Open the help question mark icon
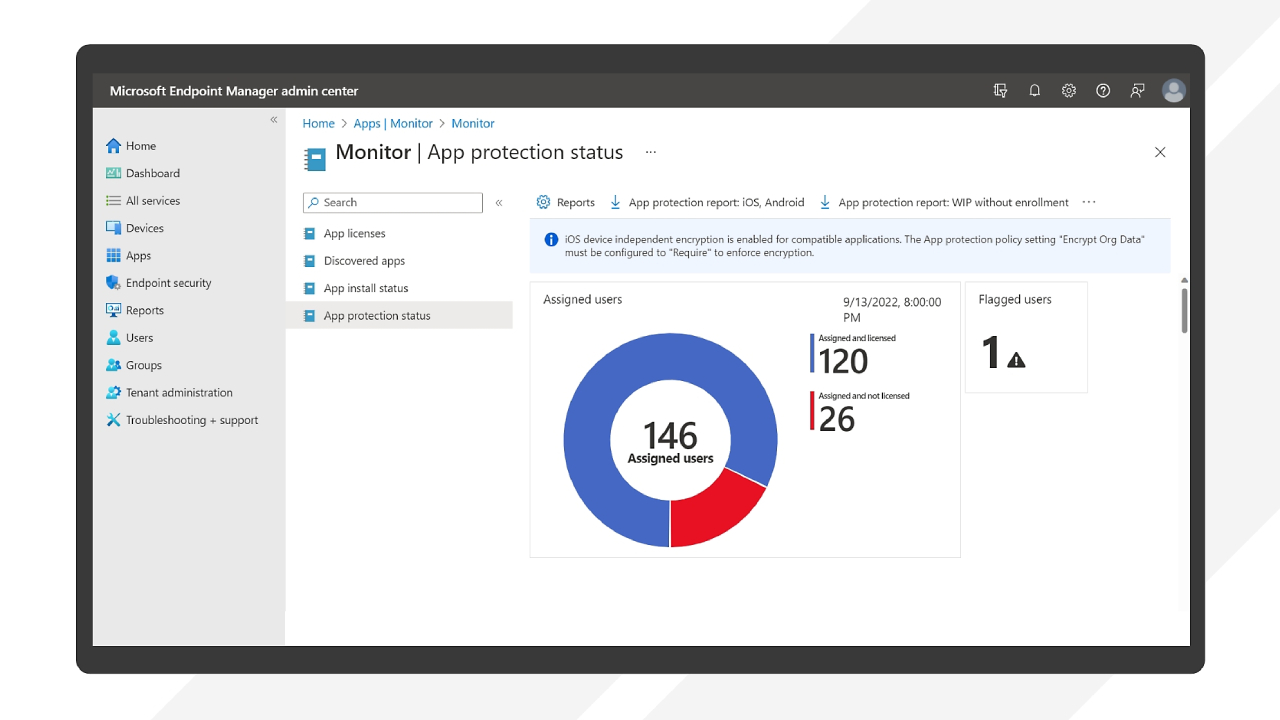This screenshot has height=720, width=1280. coord(1103,91)
